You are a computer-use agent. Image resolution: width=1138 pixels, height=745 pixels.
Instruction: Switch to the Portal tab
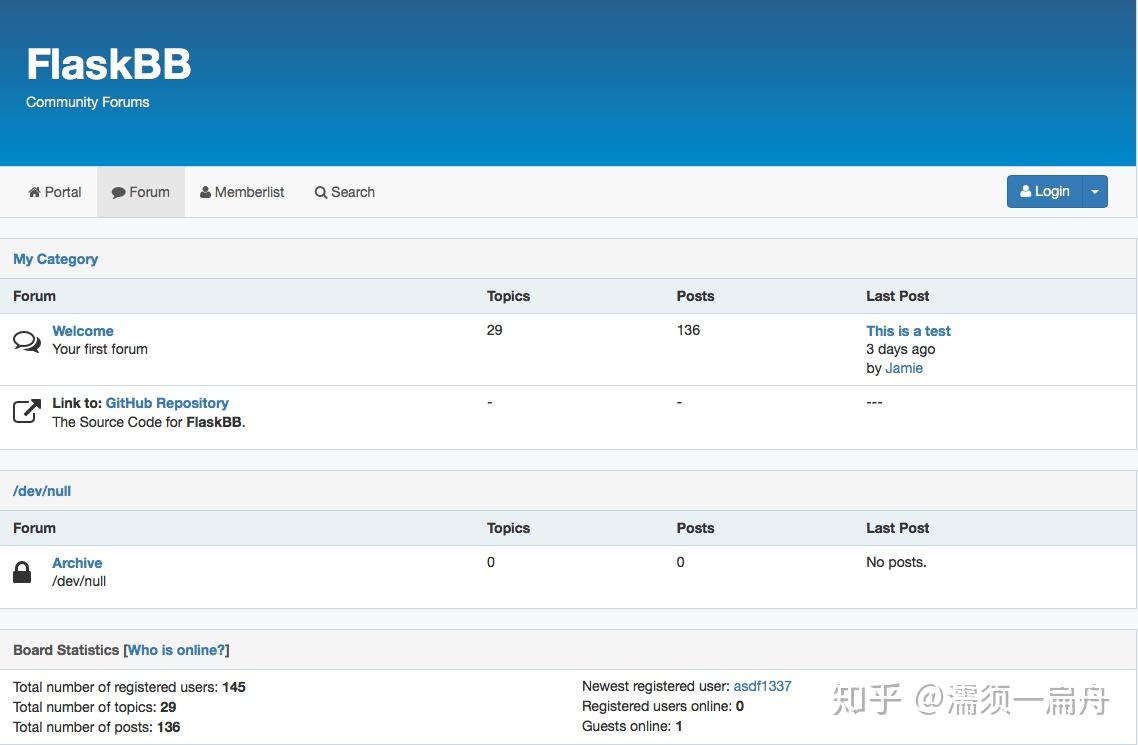pos(54,191)
